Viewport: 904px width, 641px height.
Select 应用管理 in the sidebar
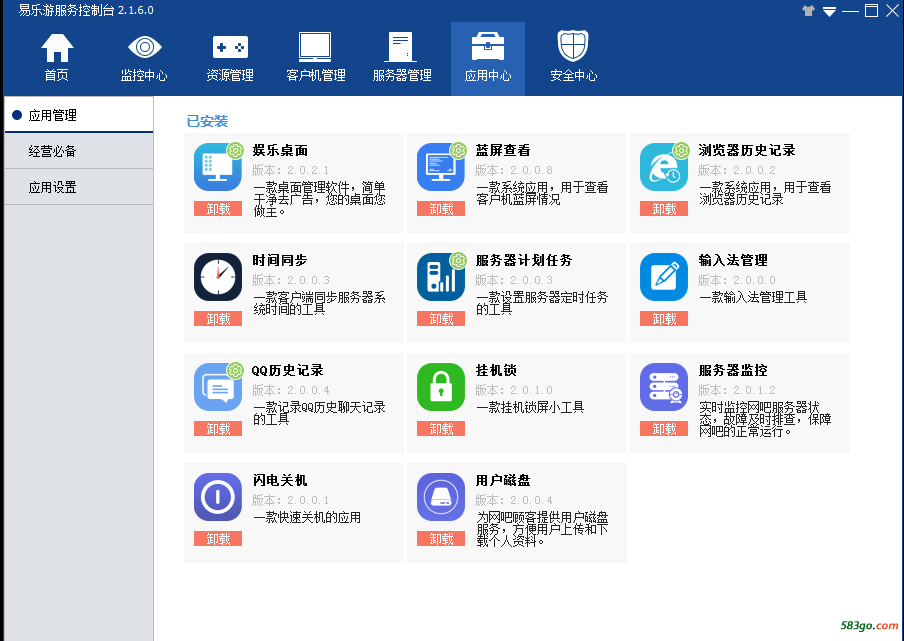[x=78, y=115]
